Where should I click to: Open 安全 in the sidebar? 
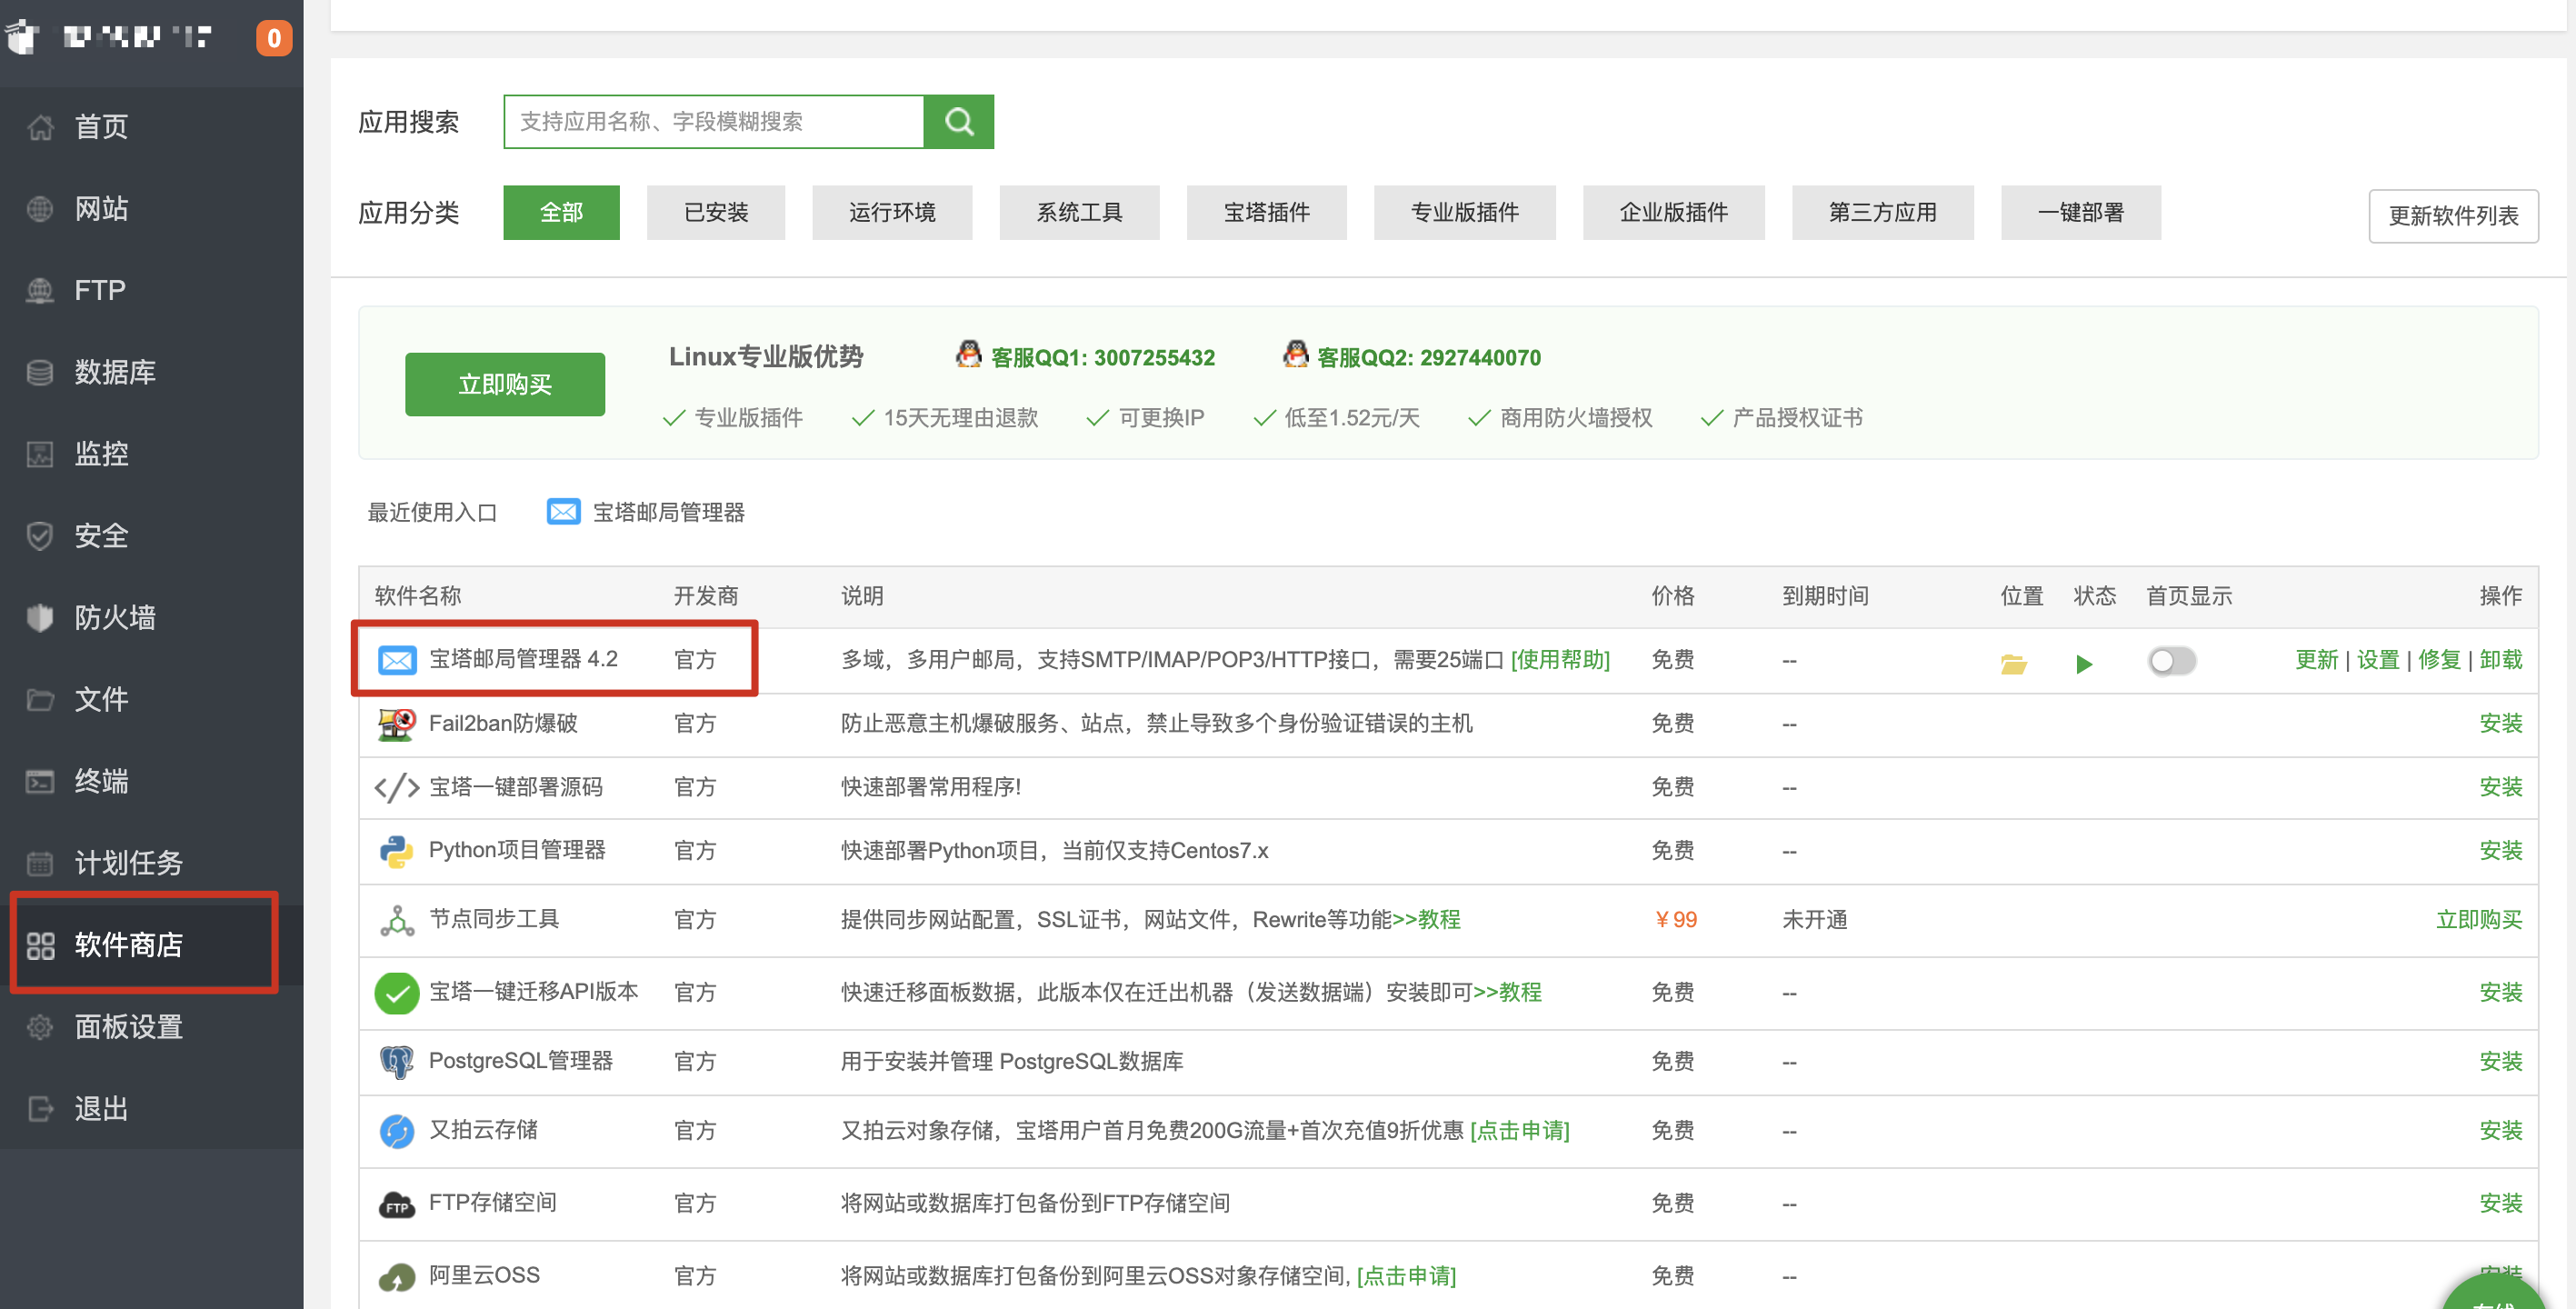point(152,536)
